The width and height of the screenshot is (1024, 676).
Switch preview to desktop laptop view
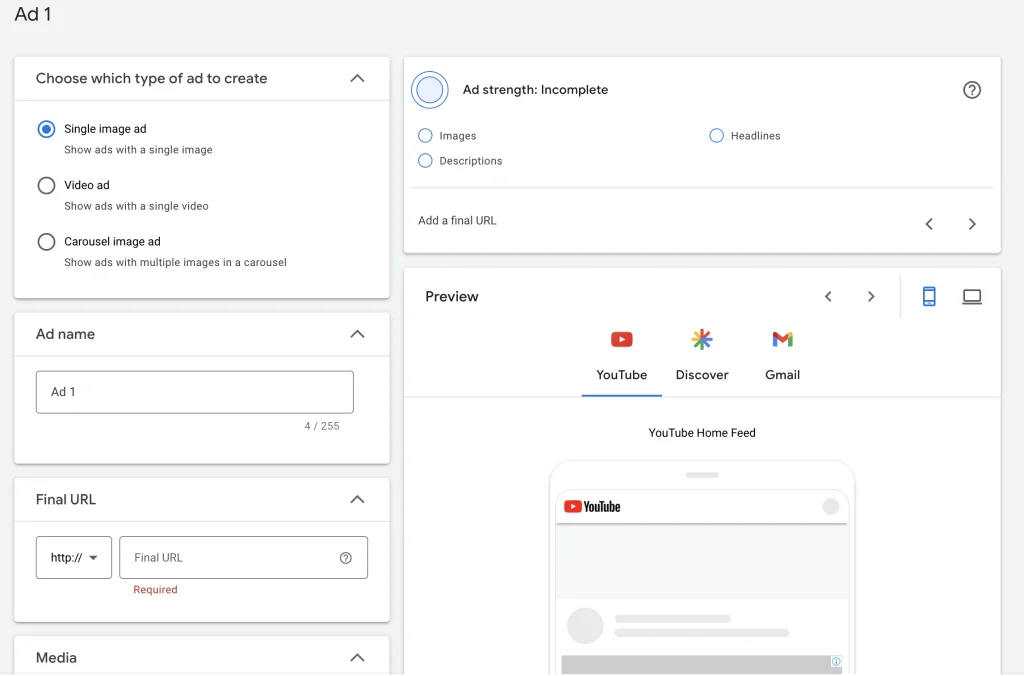pyautogui.click(x=972, y=297)
